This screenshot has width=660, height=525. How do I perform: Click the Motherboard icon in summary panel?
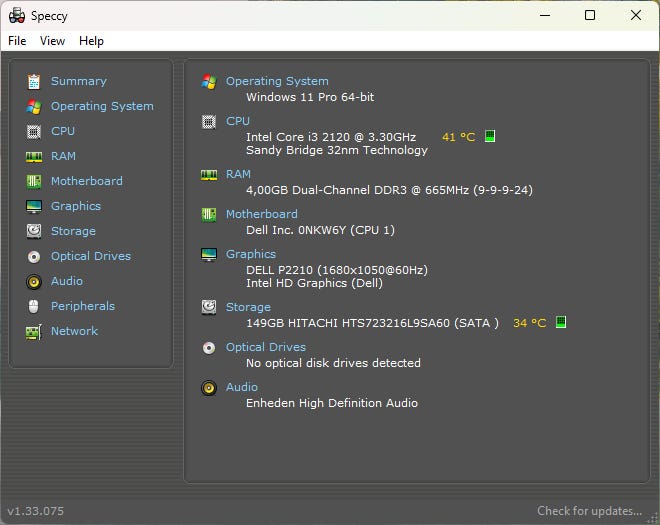209,215
